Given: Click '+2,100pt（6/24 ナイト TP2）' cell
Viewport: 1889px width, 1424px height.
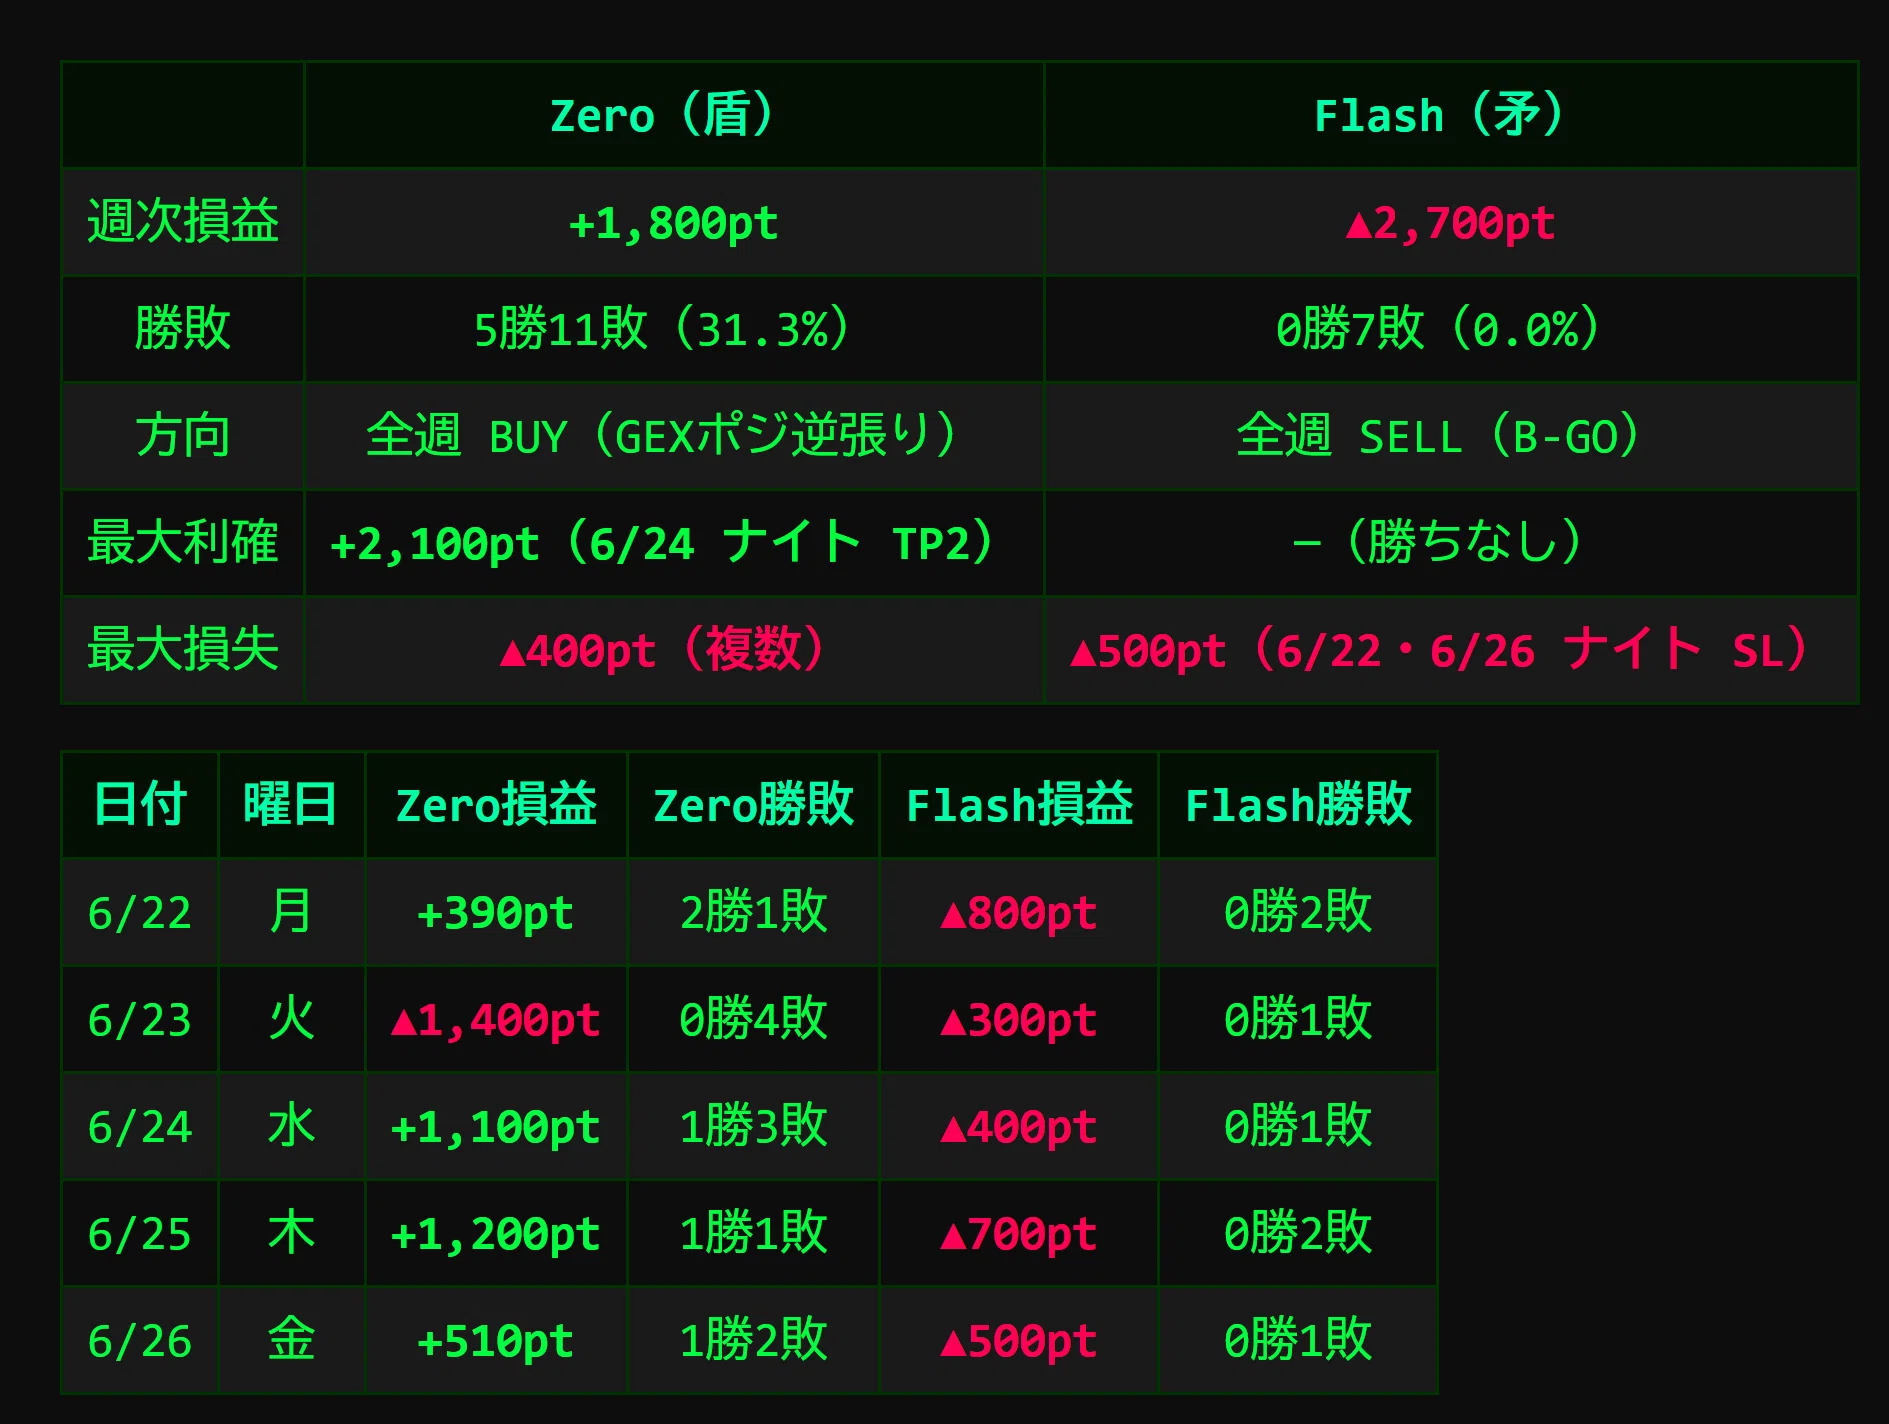Looking at the screenshot, I should tap(674, 543).
